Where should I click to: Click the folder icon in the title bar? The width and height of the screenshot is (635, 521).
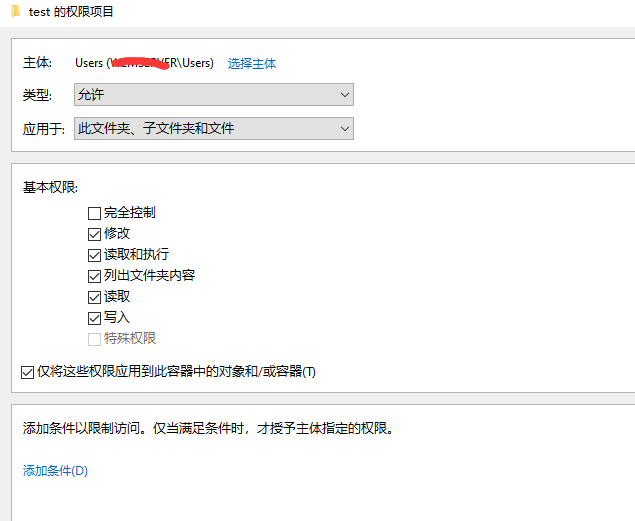pyautogui.click(x=16, y=12)
